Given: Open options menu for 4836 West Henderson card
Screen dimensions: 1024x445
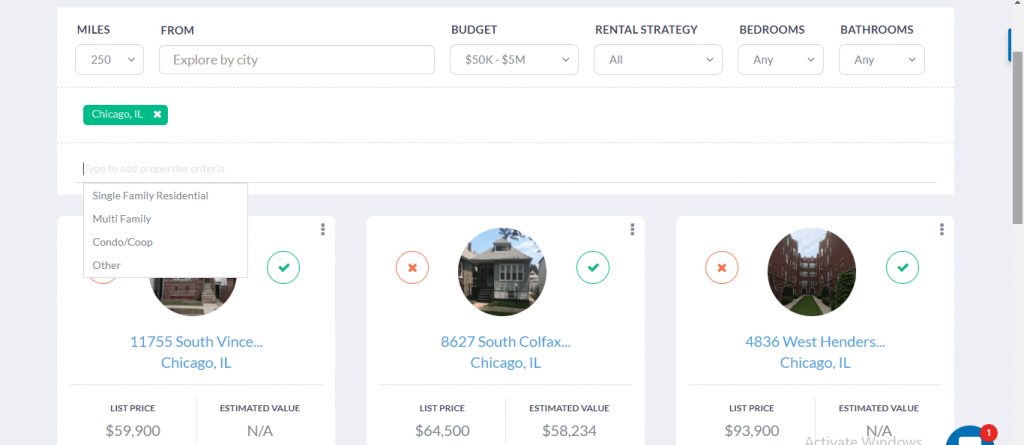Looking at the screenshot, I should [x=942, y=230].
